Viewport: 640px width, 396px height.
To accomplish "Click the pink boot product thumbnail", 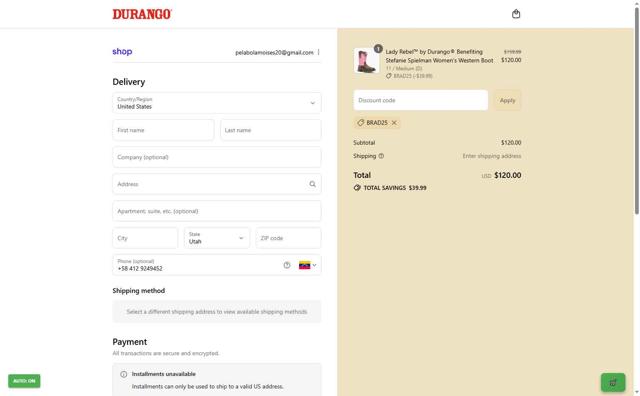I will pyautogui.click(x=367, y=61).
